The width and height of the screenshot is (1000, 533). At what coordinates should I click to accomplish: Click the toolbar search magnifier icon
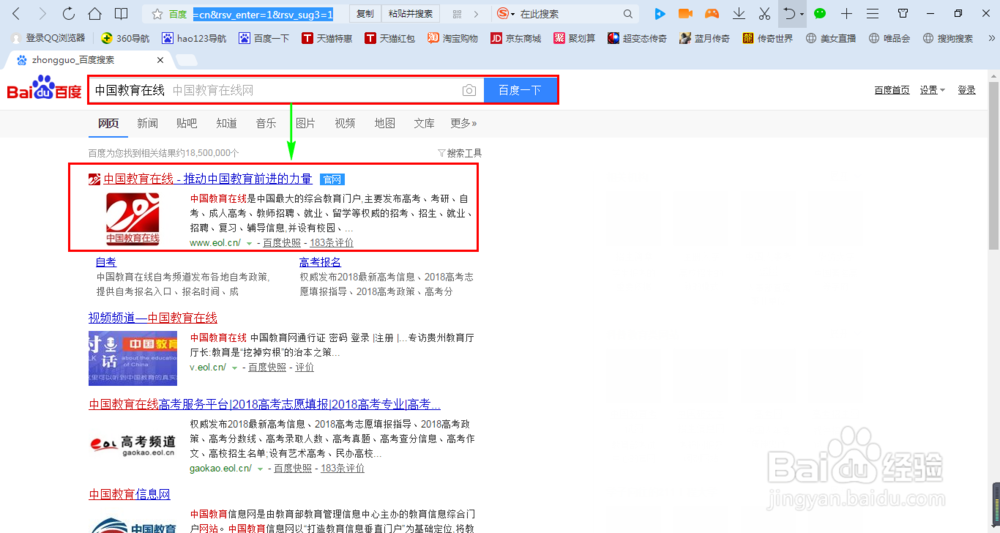[x=628, y=14]
